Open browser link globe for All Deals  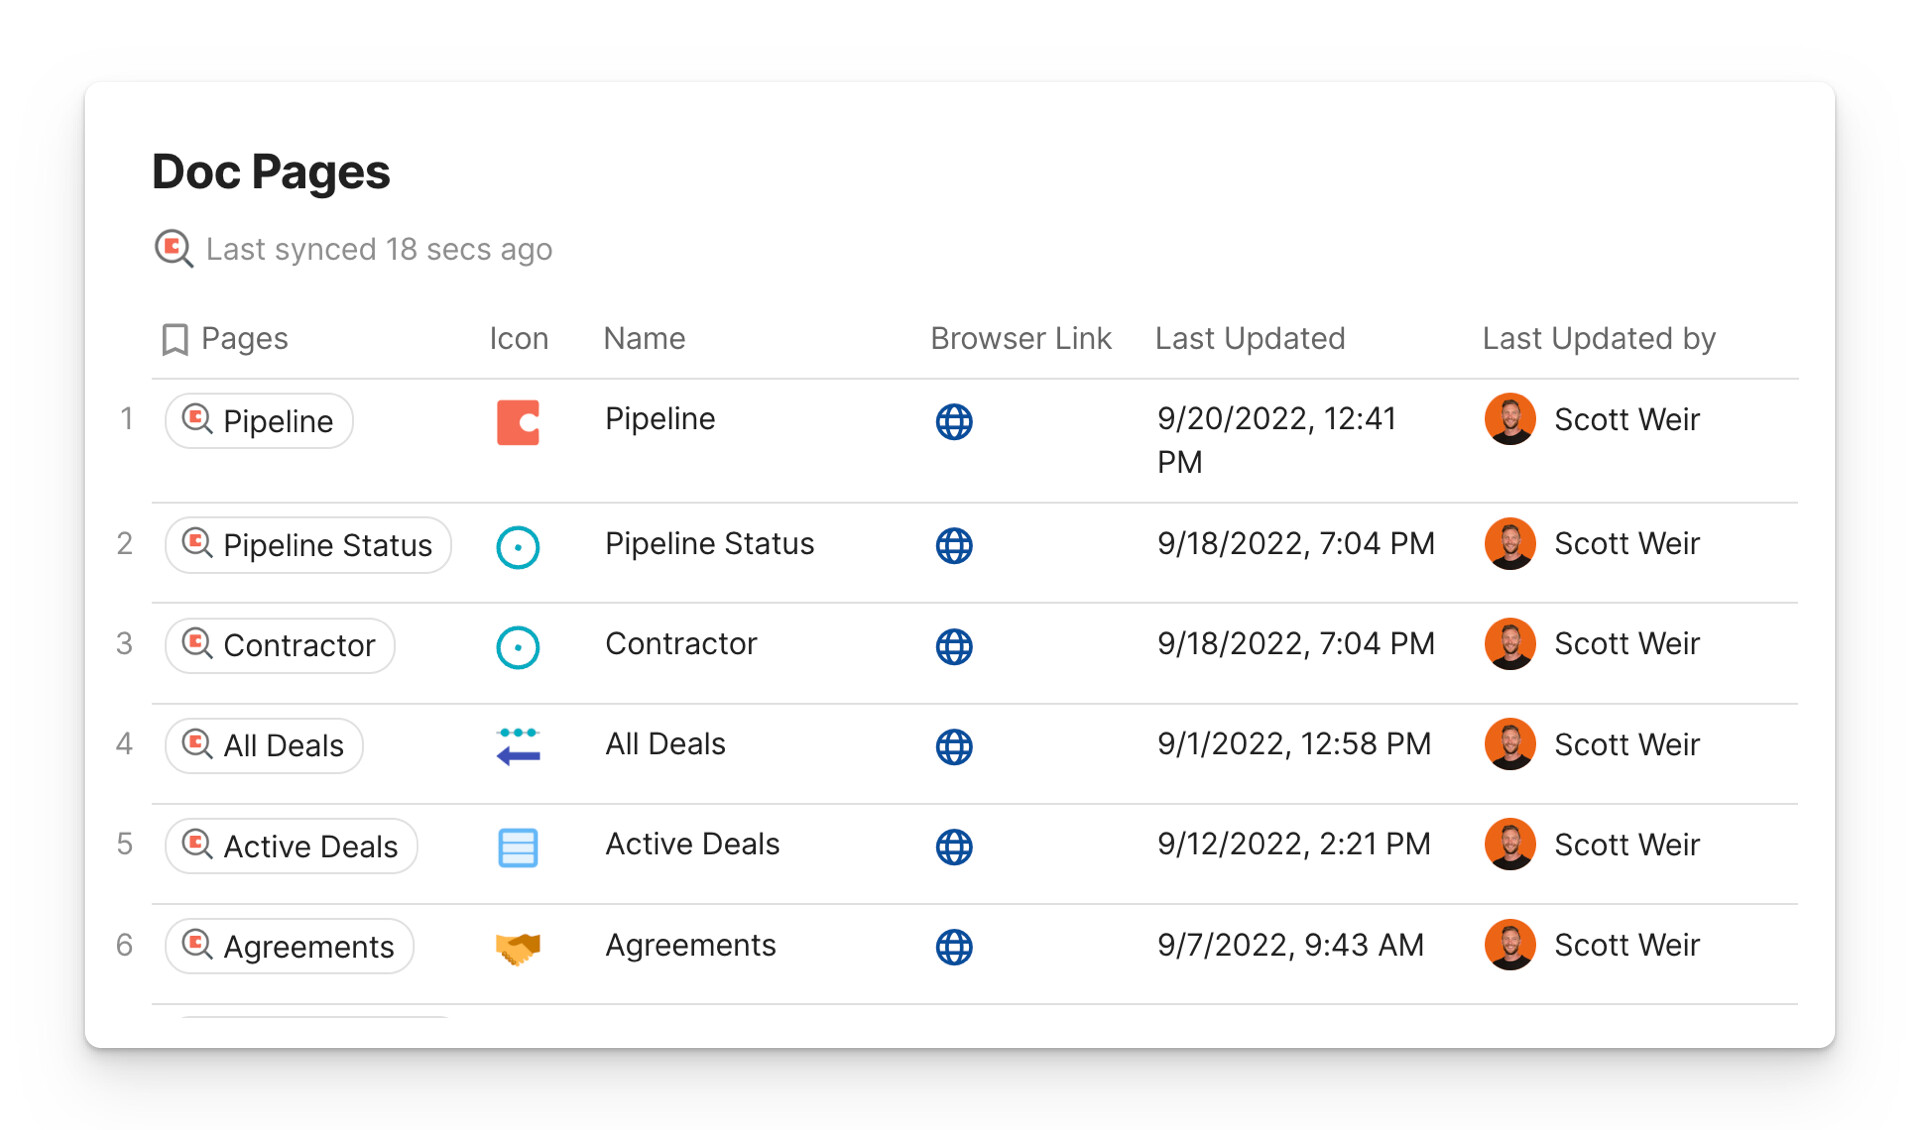pos(953,746)
